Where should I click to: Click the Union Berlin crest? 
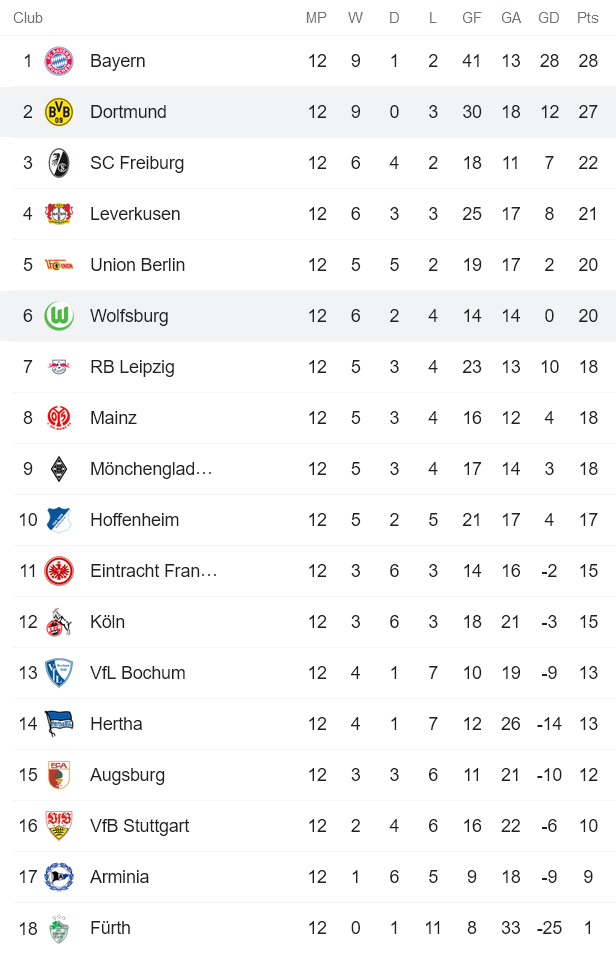click(x=59, y=264)
